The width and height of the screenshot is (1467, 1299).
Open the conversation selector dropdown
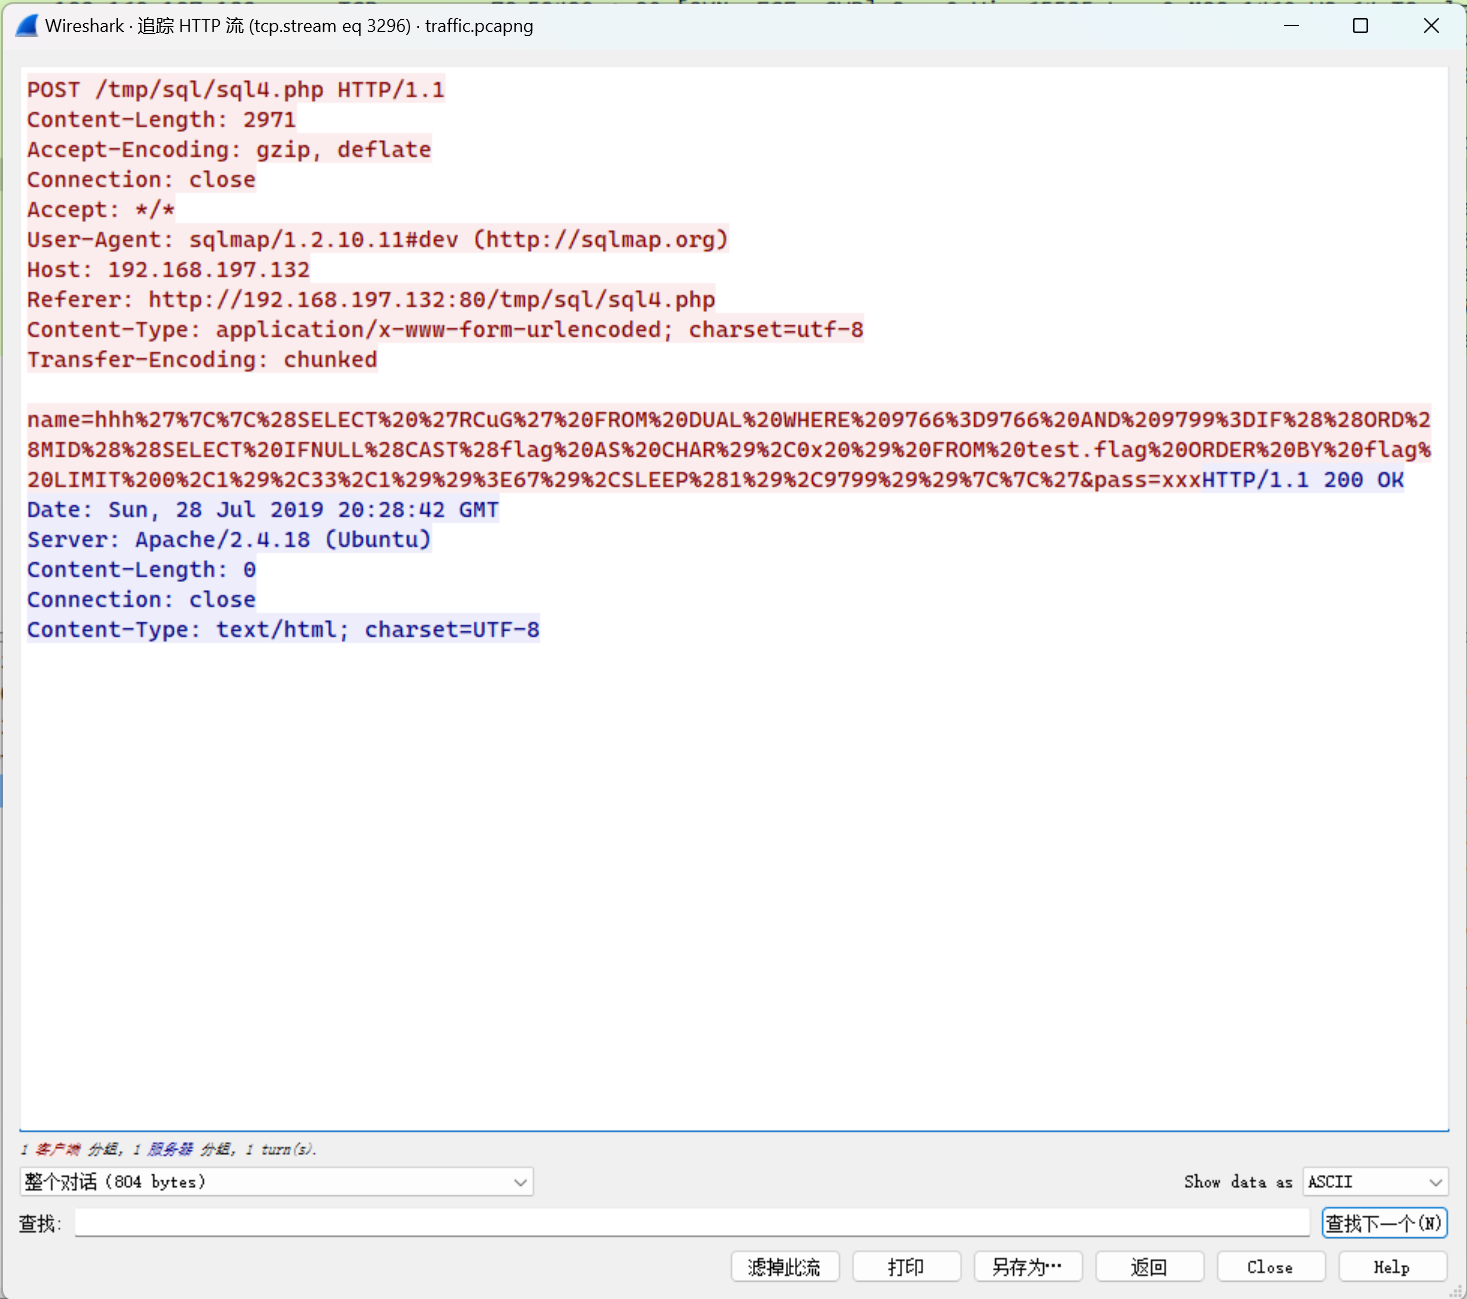[x=276, y=1182]
